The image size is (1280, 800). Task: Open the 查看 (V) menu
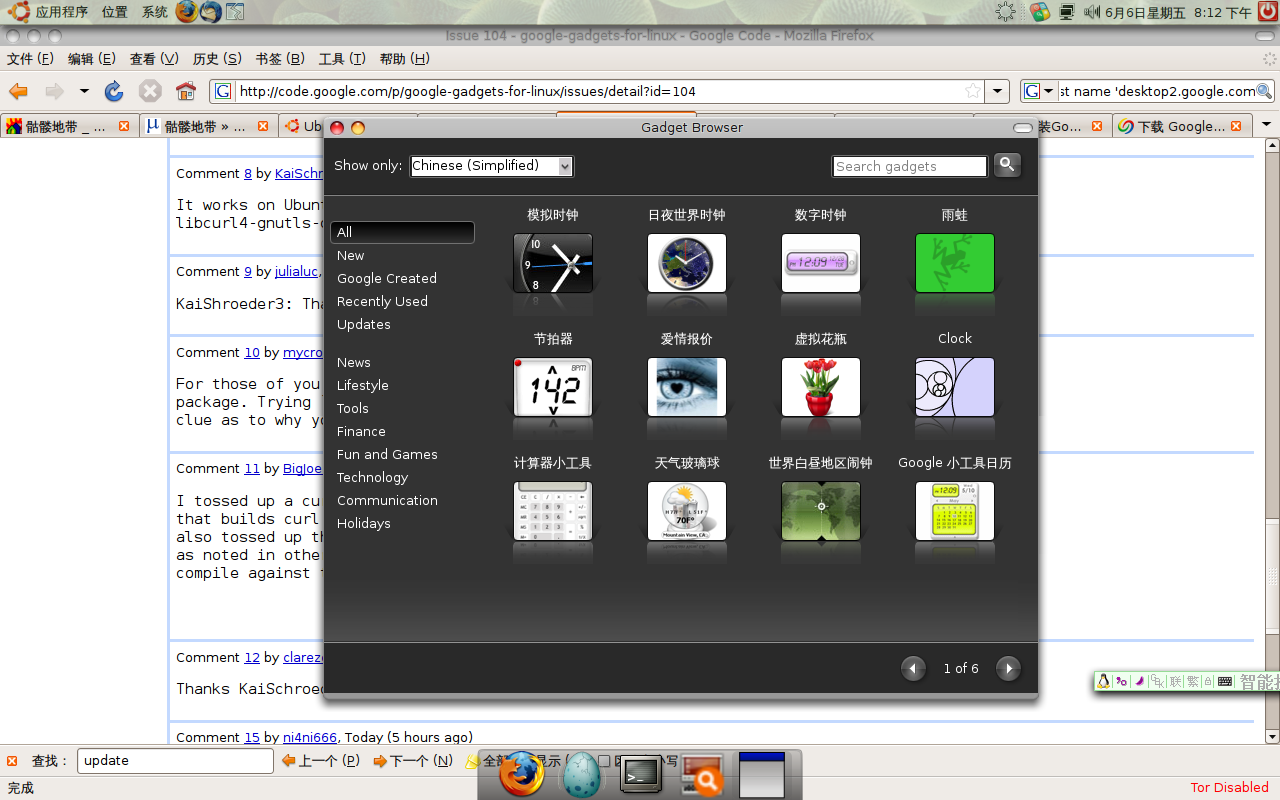pos(154,59)
